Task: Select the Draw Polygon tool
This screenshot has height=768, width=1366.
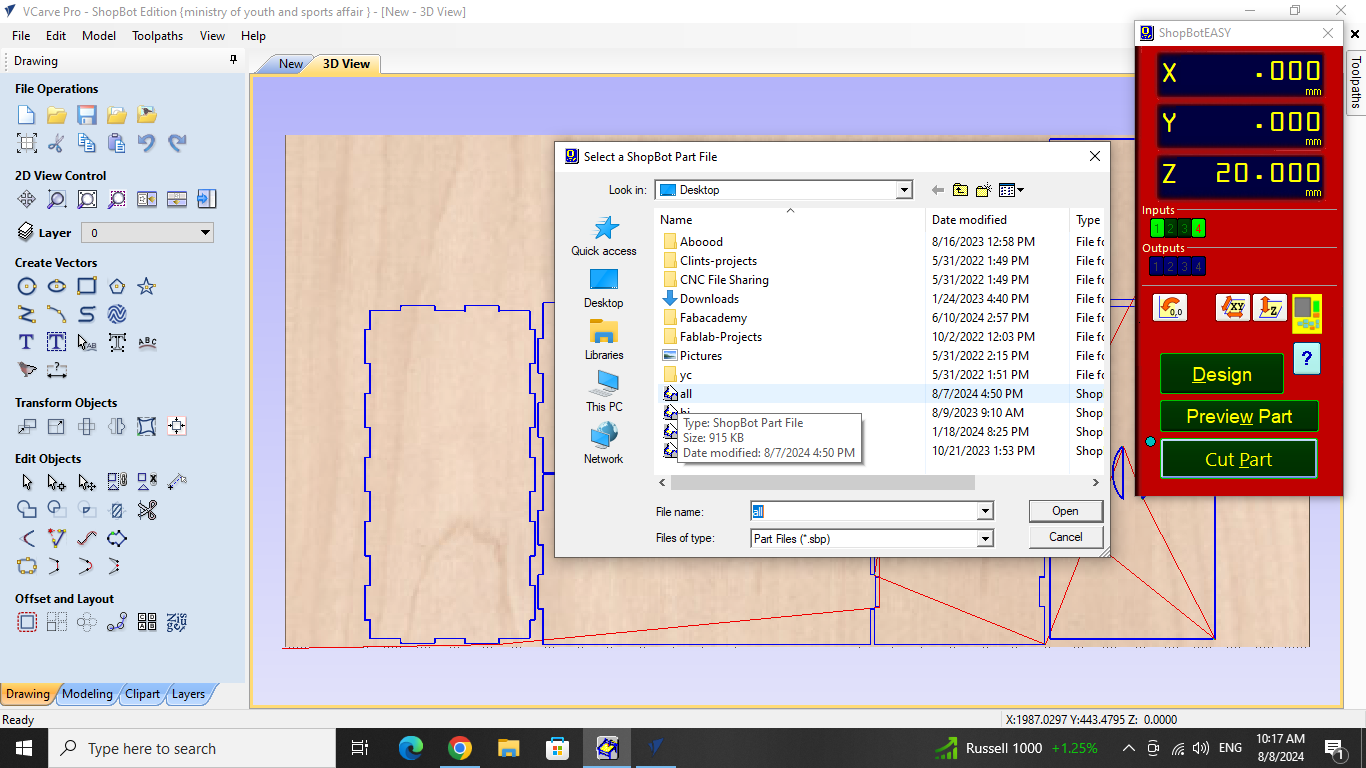Action: tap(117, 287)
